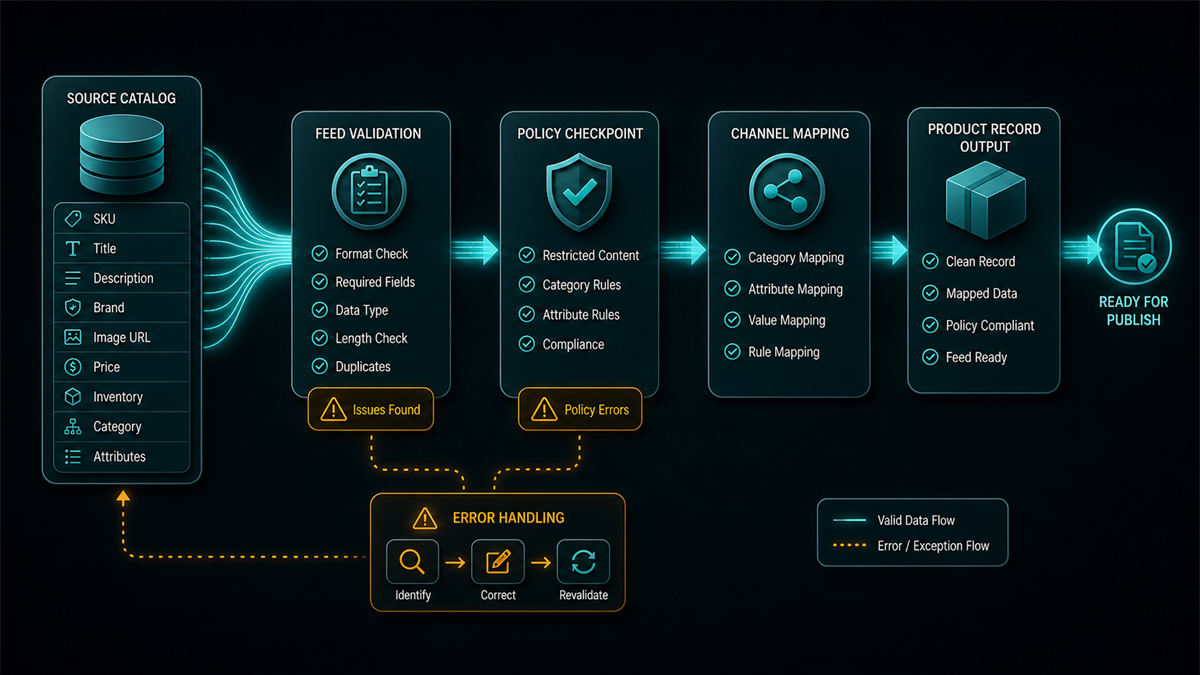This screenshot has width=1200, height=675.
Task: Click the Attribute Mapping text
Action: click(x=796, y=289)
